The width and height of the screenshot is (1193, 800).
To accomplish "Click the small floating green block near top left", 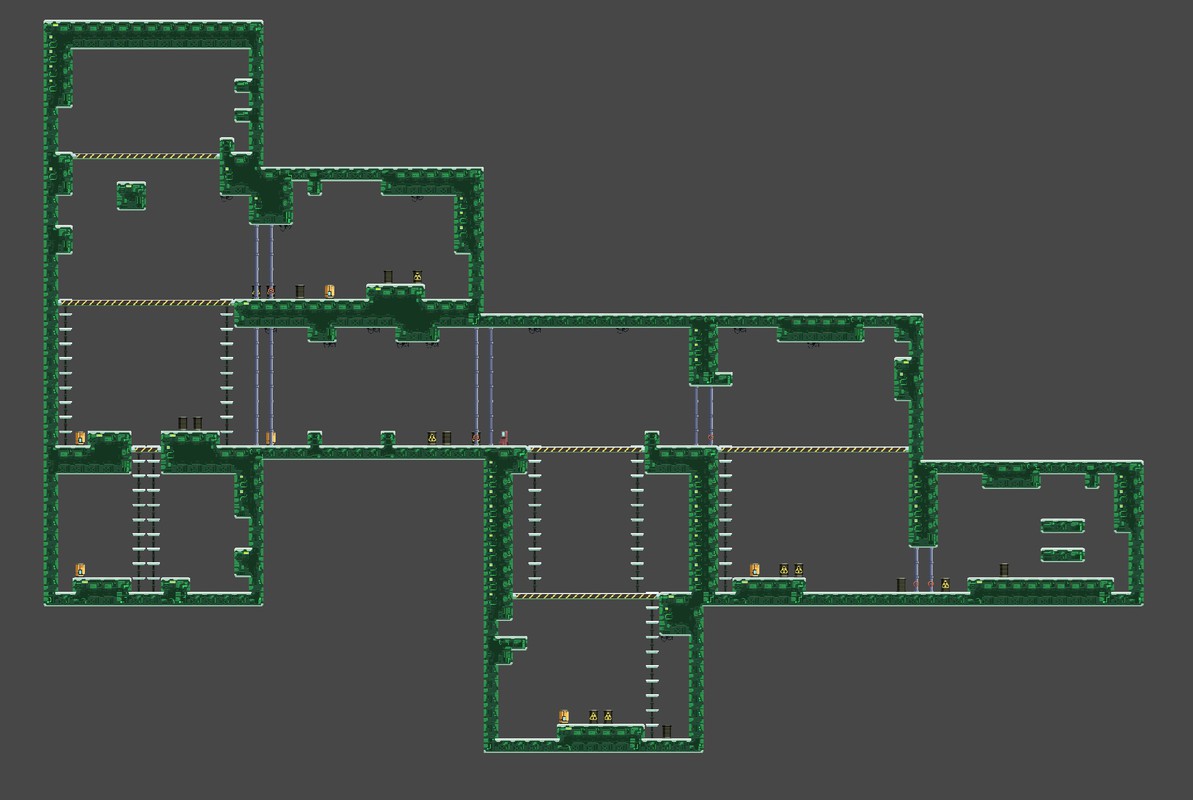I will (130, 196).
